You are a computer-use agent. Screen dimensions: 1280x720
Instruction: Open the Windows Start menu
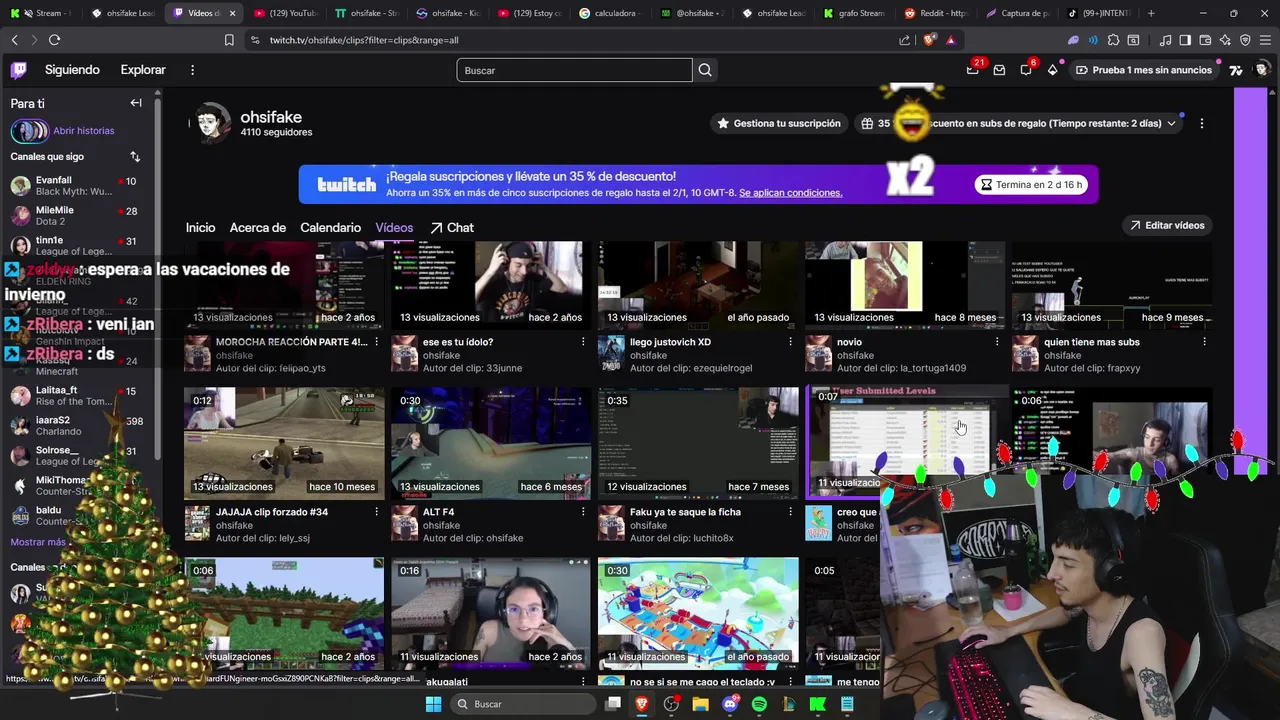pos(433,704)
